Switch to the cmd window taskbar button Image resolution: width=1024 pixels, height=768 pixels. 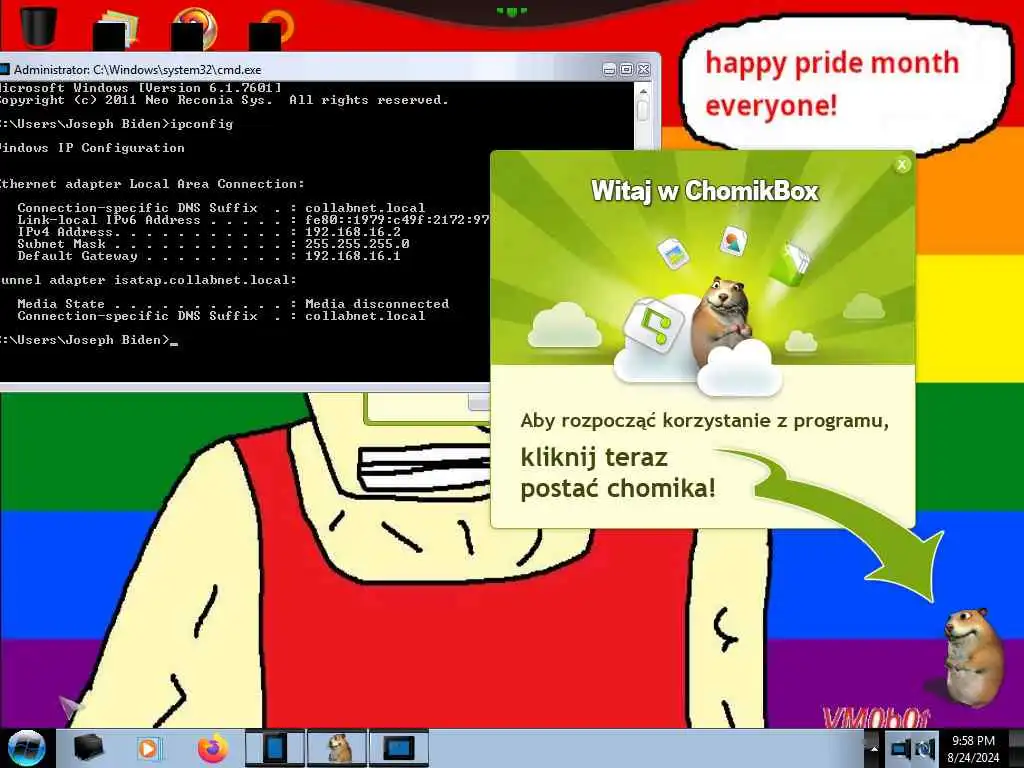coord(274,748)
